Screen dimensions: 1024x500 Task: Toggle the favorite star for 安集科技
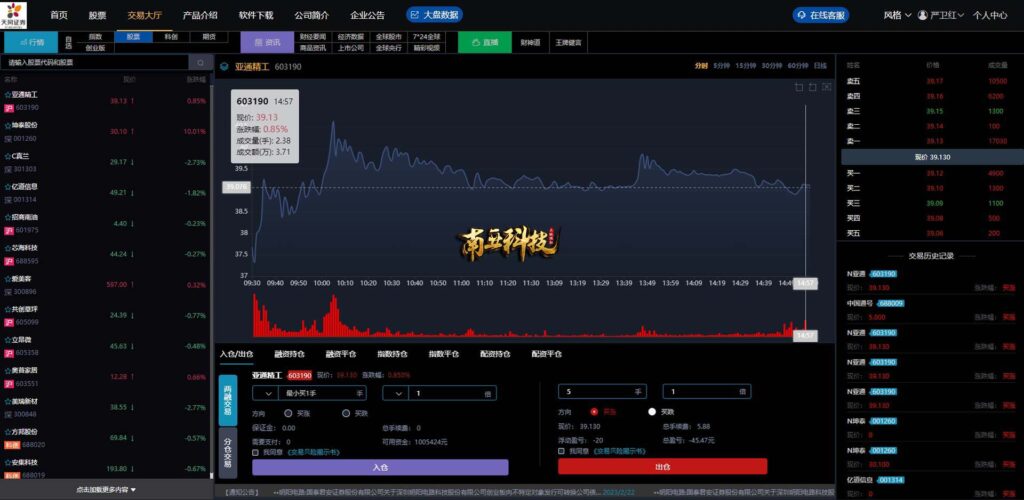8,463
